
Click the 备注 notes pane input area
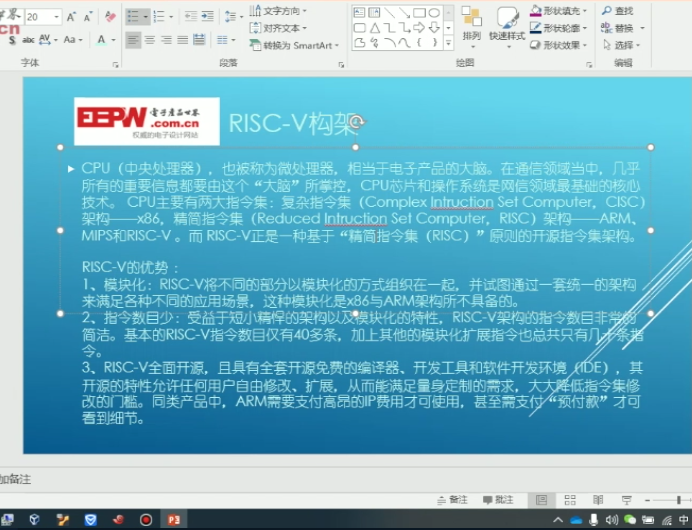(346, 479)
